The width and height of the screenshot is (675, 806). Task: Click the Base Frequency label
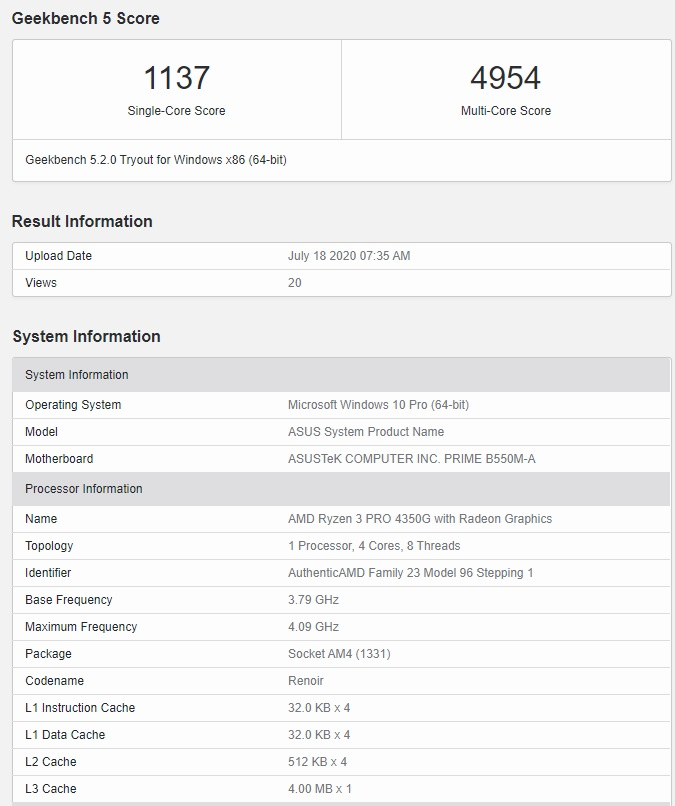[x=69, y=600]
